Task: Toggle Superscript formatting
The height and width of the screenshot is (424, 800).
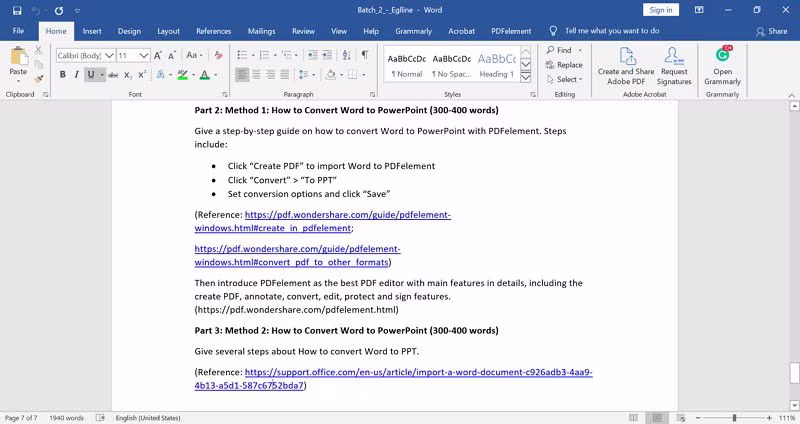Action: 142,75
